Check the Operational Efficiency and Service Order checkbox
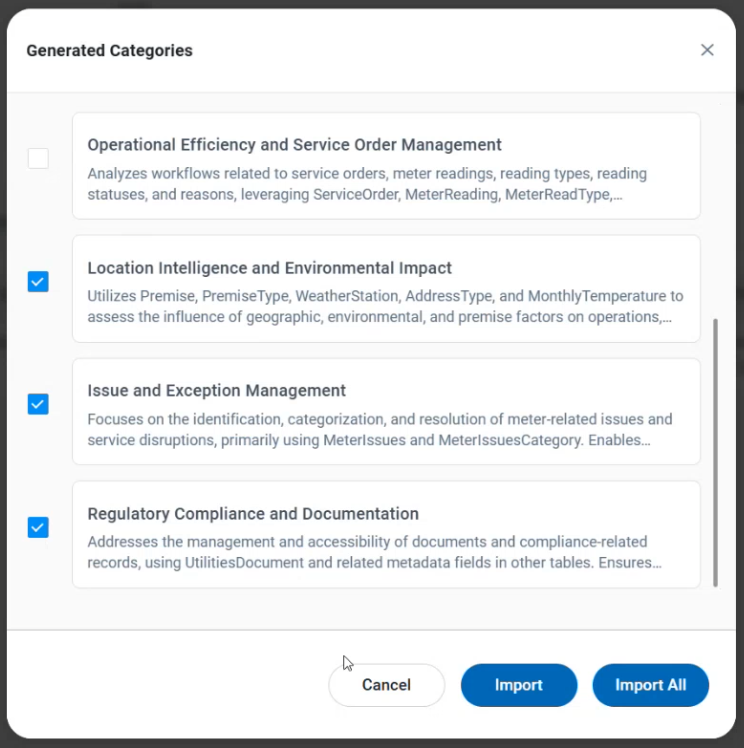744x748 pixels. click(x=38, y=158)
